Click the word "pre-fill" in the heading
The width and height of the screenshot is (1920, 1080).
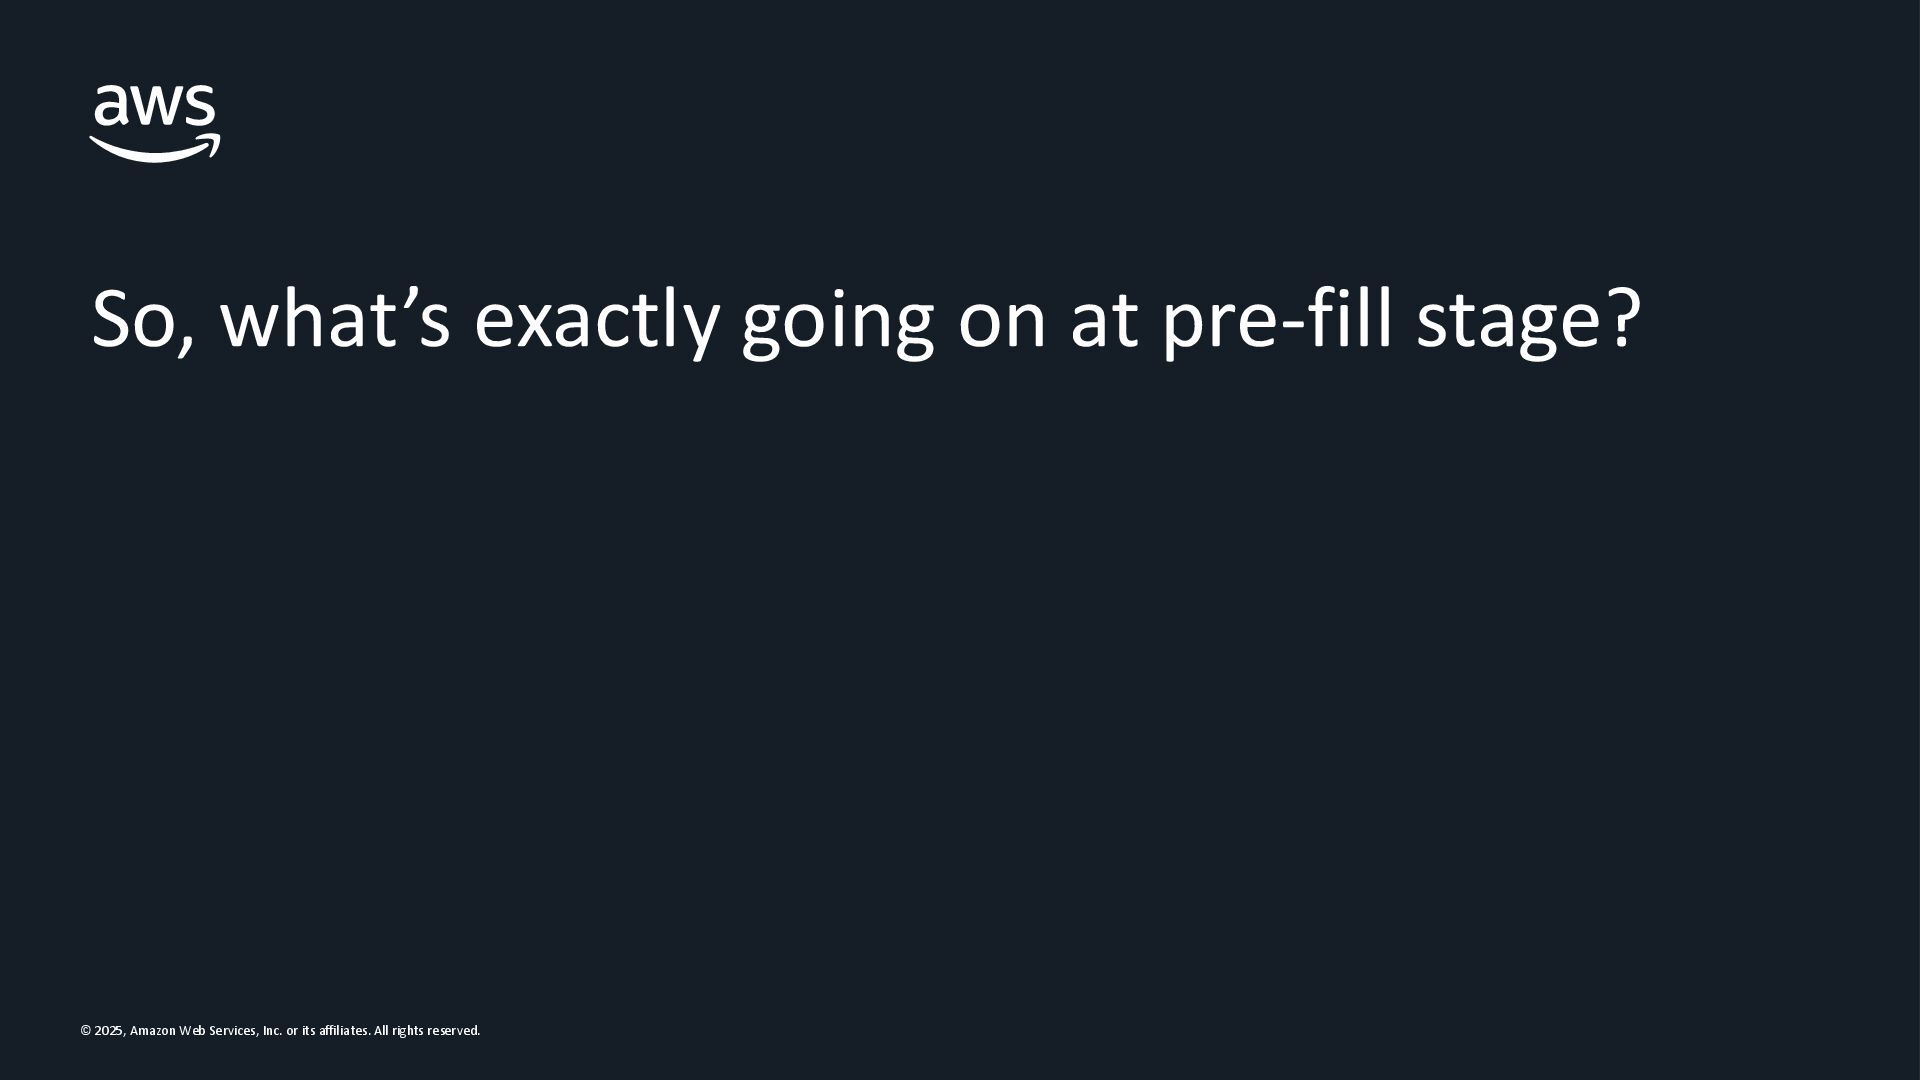tap(1277, 320)
